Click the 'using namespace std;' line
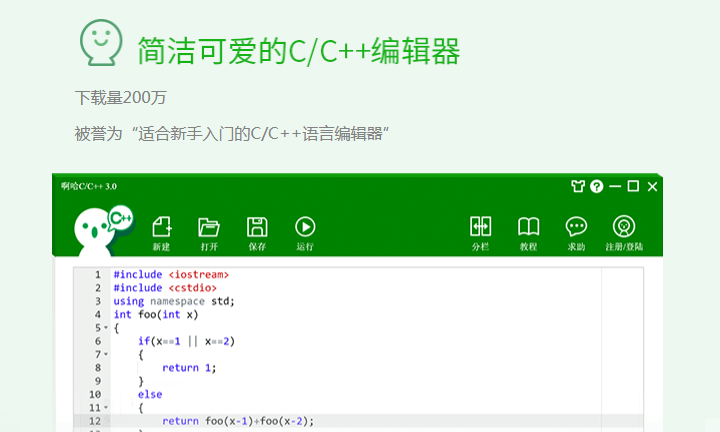Image resolution: width=720 pixels, height=432 pixels. pyautogui.click(x=174, y=301)
